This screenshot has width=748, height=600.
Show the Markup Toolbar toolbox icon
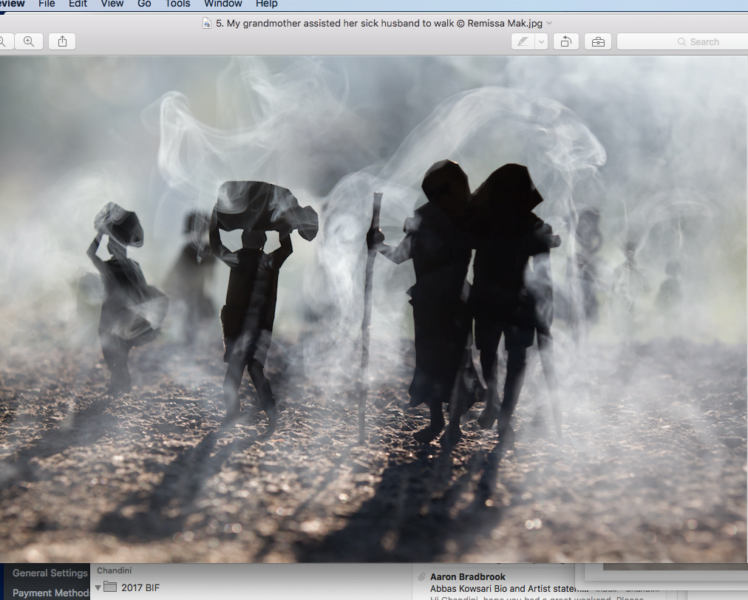598,41
